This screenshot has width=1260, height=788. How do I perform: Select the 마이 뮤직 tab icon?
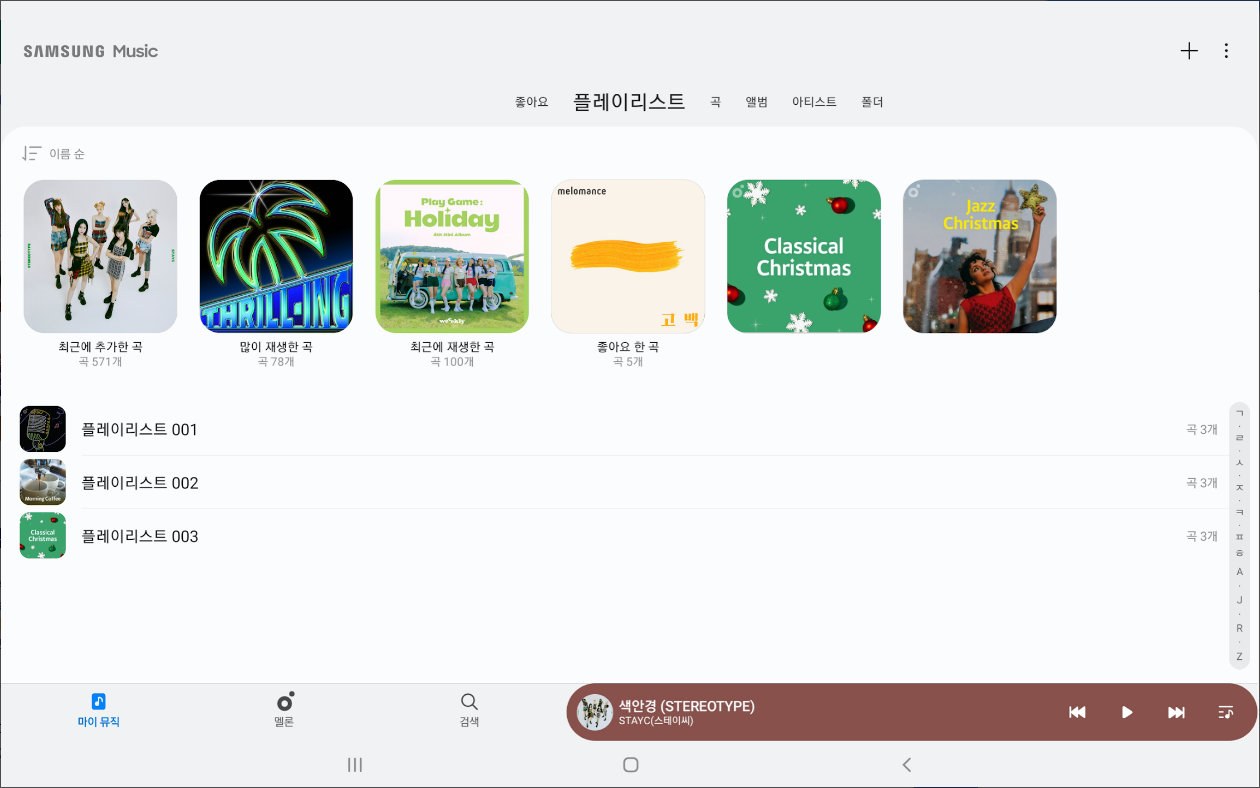tap(97, 701)
